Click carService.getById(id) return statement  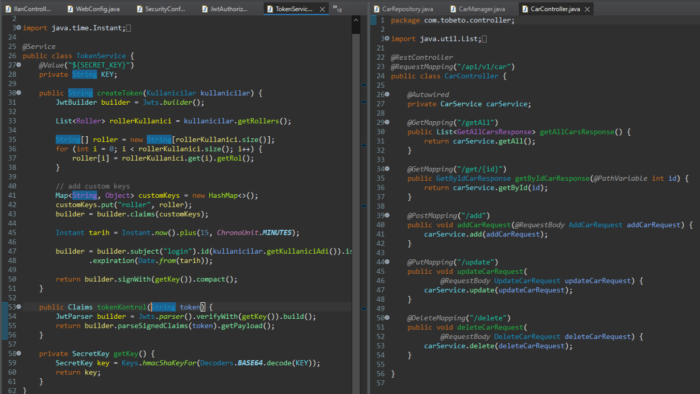click(486, 188)
